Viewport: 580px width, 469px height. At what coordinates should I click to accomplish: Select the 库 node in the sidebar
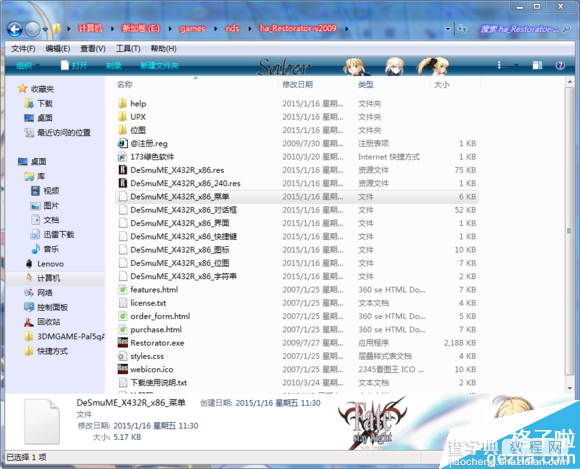34,176
